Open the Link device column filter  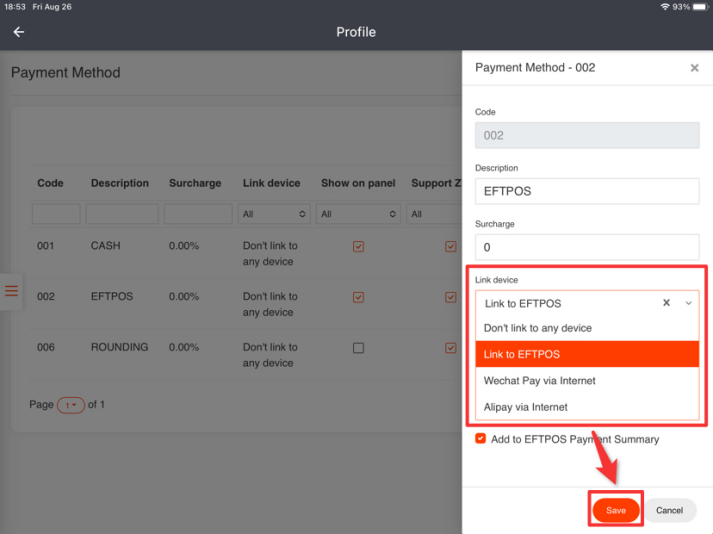pyautogui.click(x=275, y=214)
